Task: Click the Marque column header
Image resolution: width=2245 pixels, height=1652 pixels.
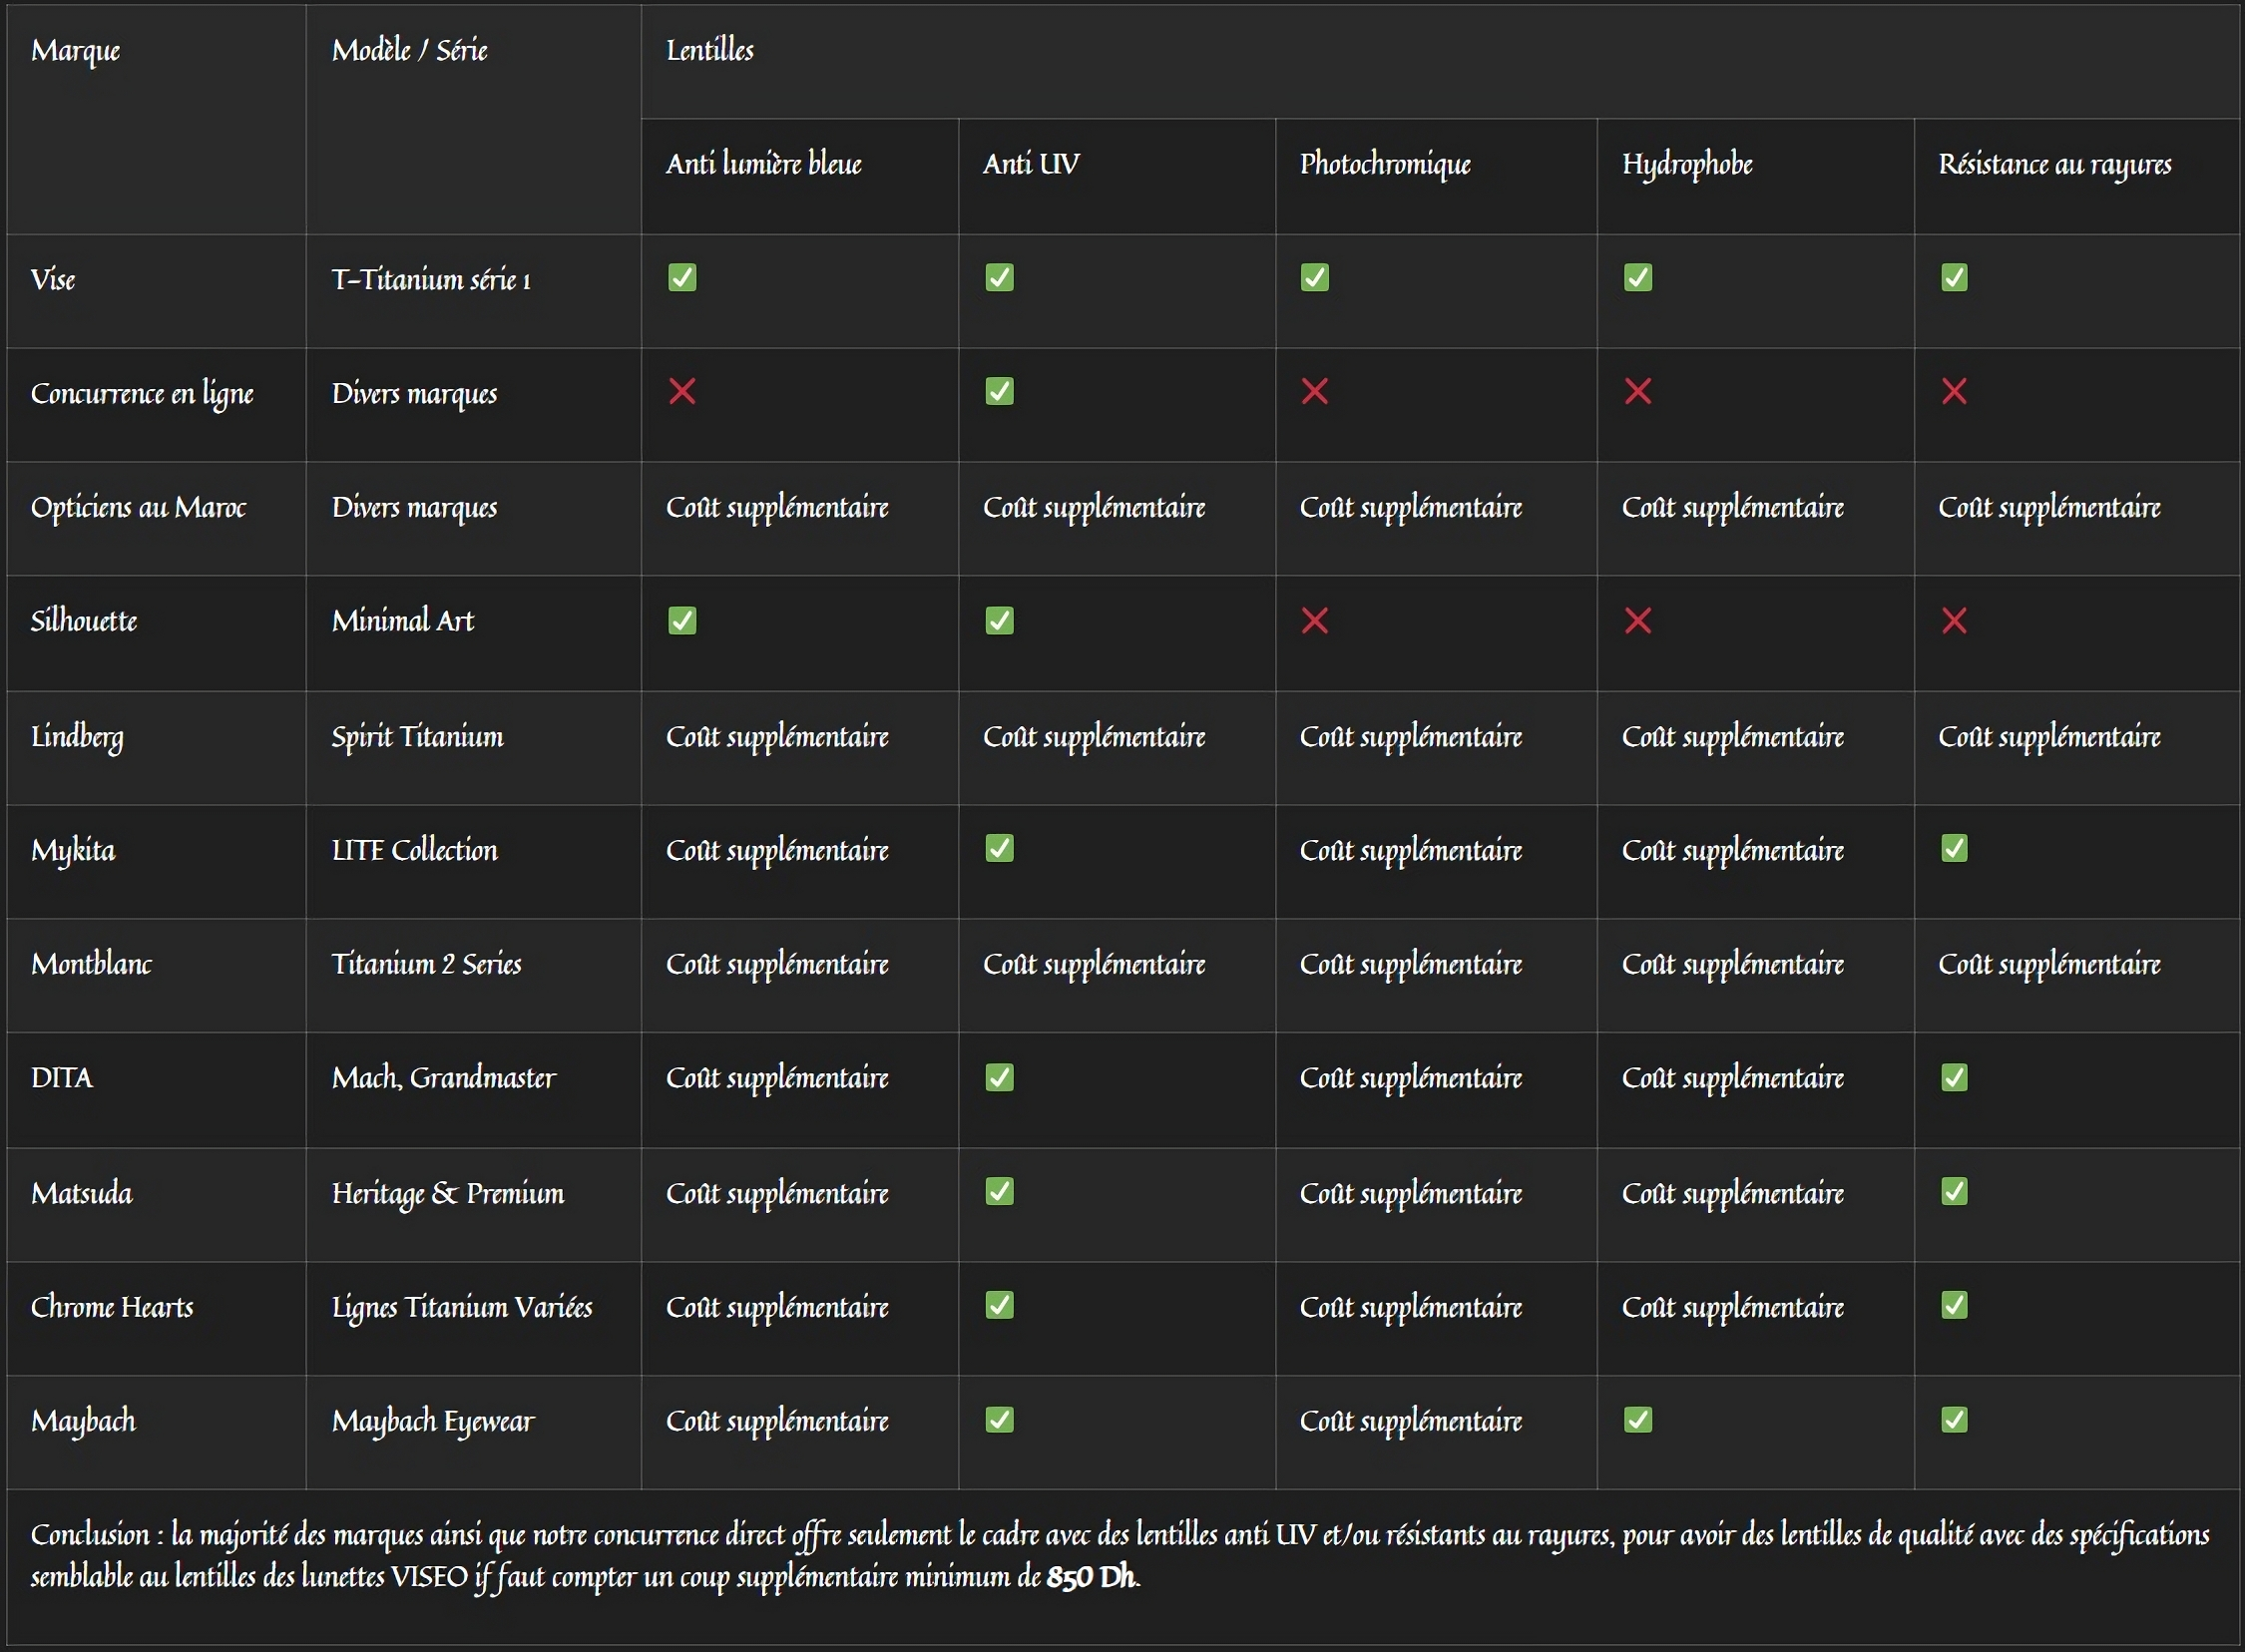Action: coord(156,119)
